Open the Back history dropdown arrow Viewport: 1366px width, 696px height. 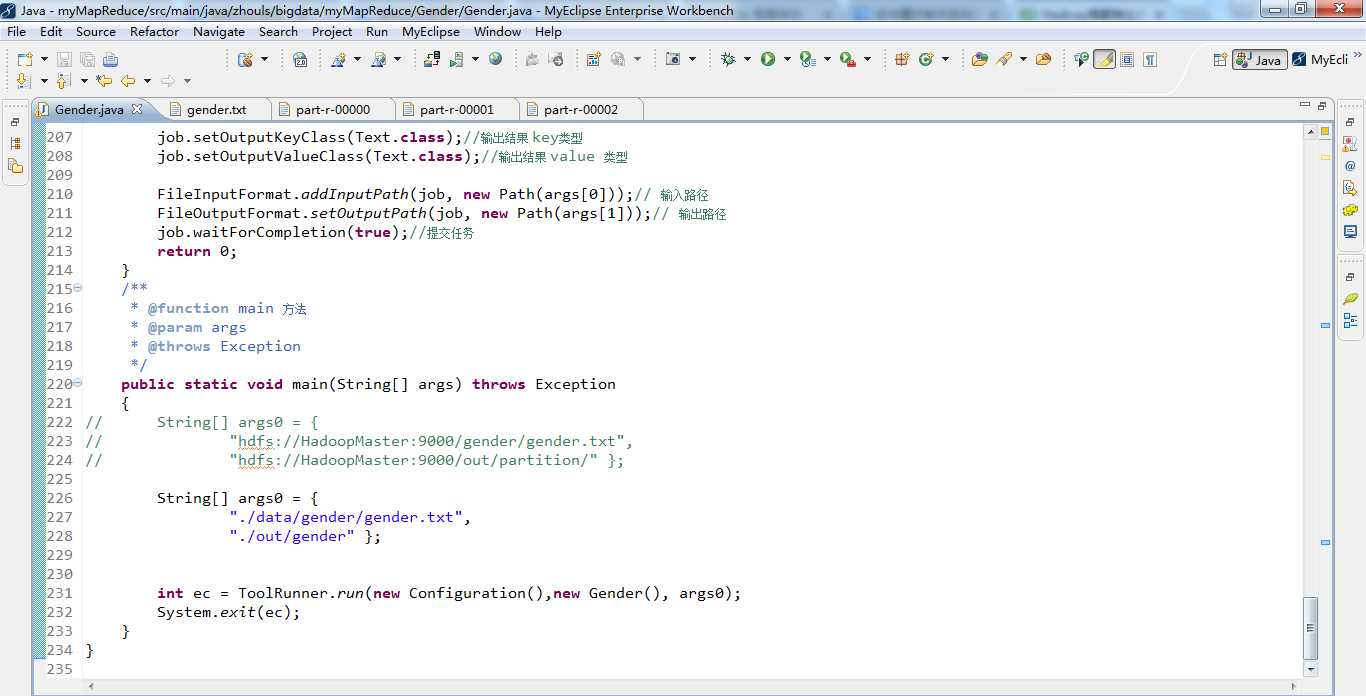coord(147,81)
